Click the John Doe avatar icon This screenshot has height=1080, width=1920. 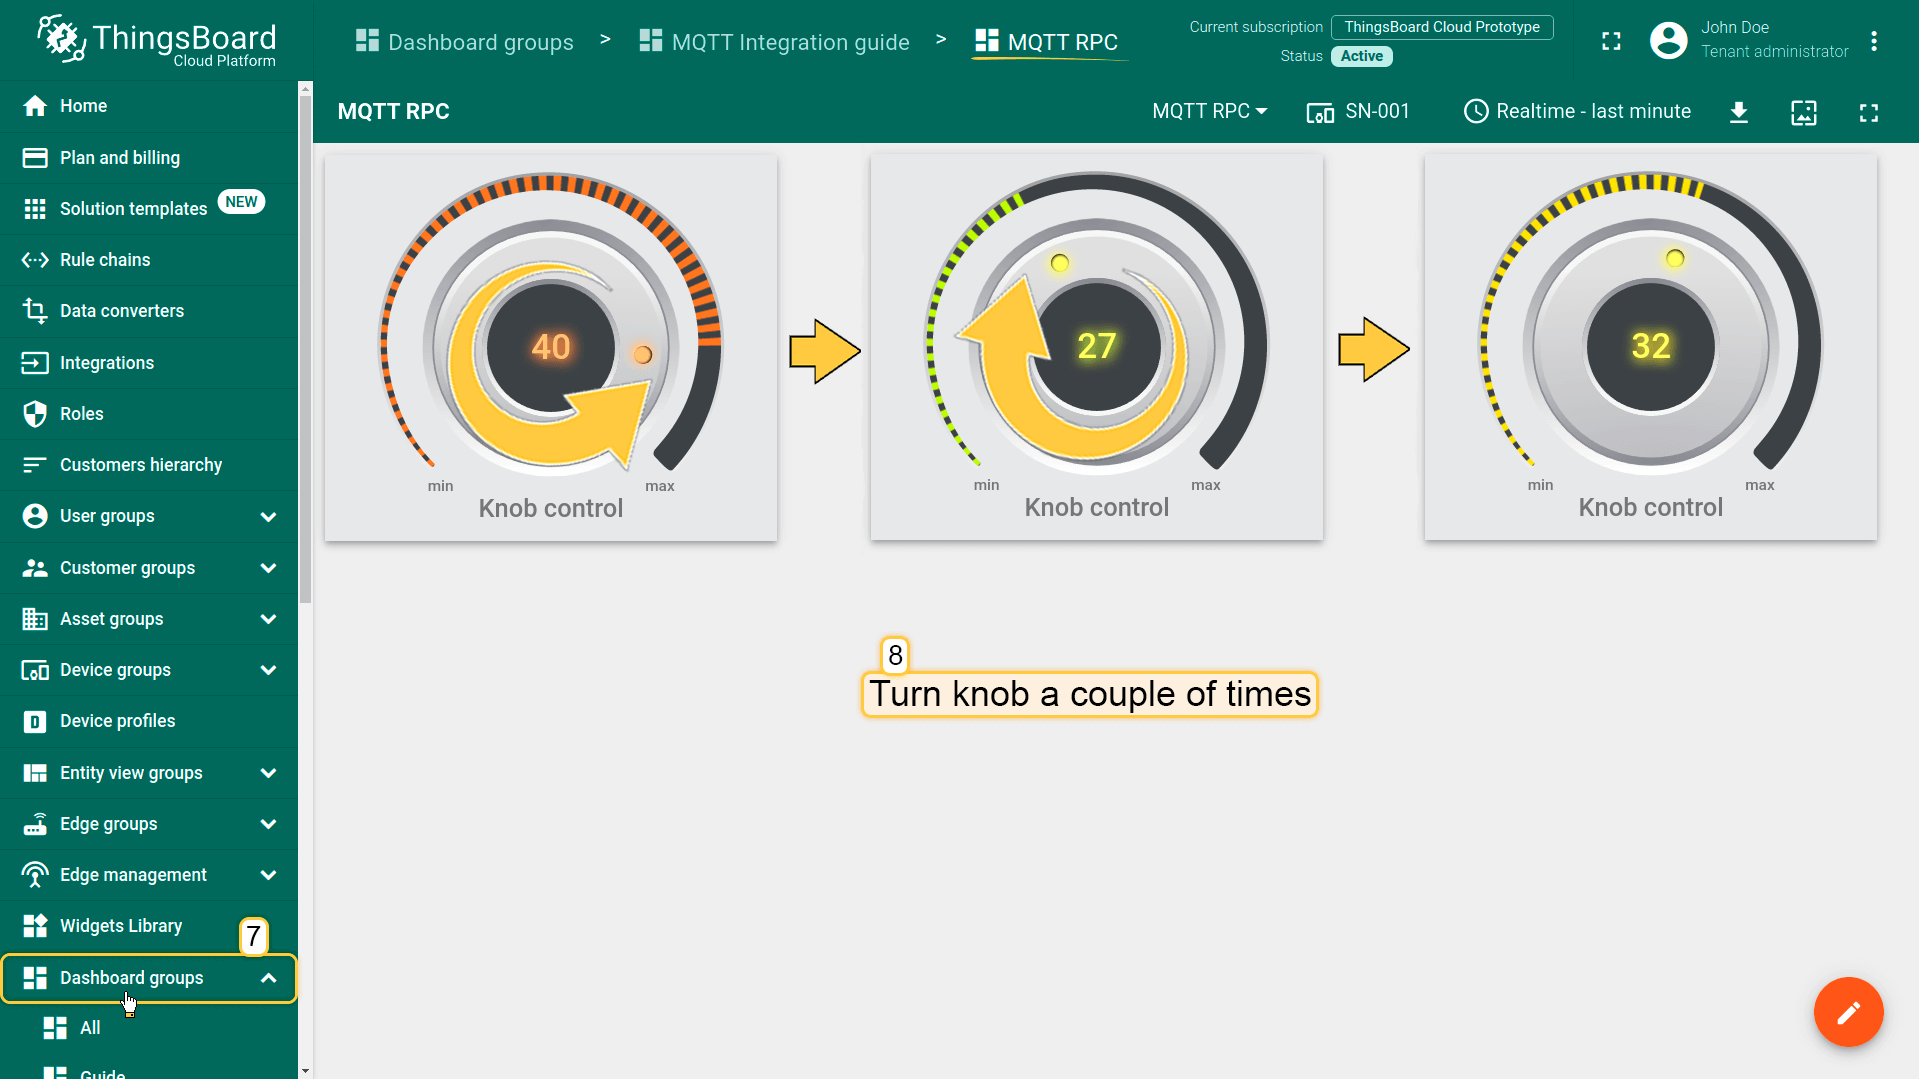click(1668, 41)
